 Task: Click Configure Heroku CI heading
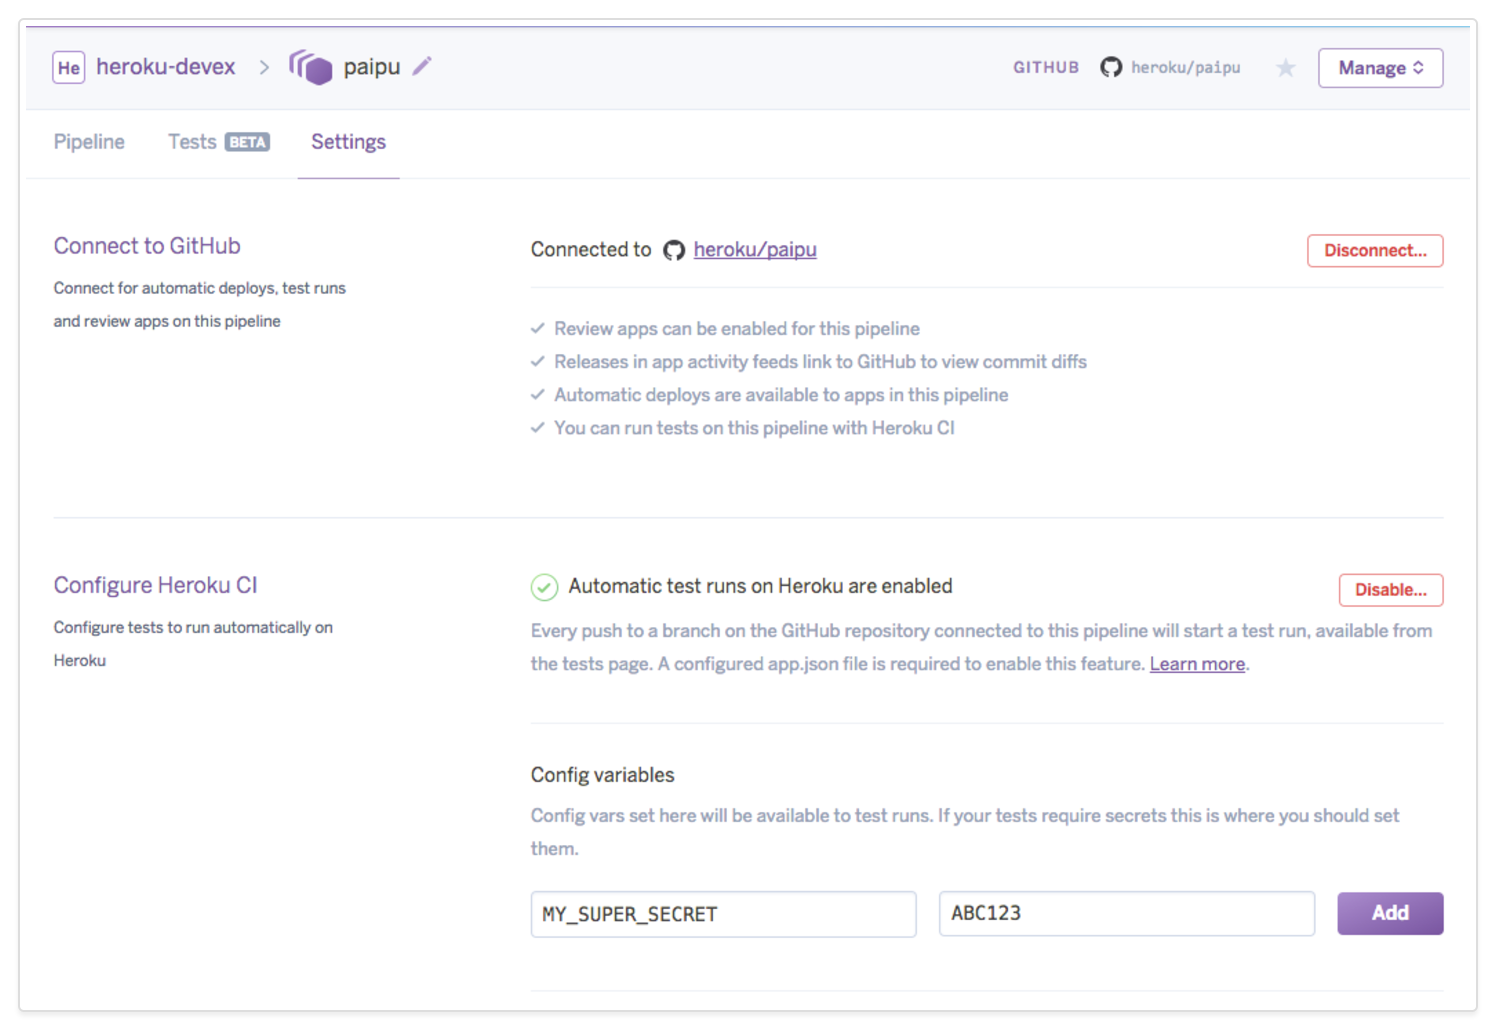click(155, 585)
